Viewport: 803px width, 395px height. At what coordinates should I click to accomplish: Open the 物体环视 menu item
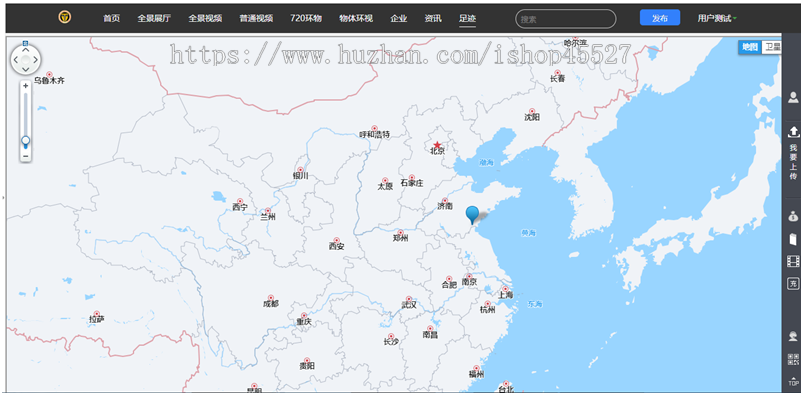pos(356,18)
